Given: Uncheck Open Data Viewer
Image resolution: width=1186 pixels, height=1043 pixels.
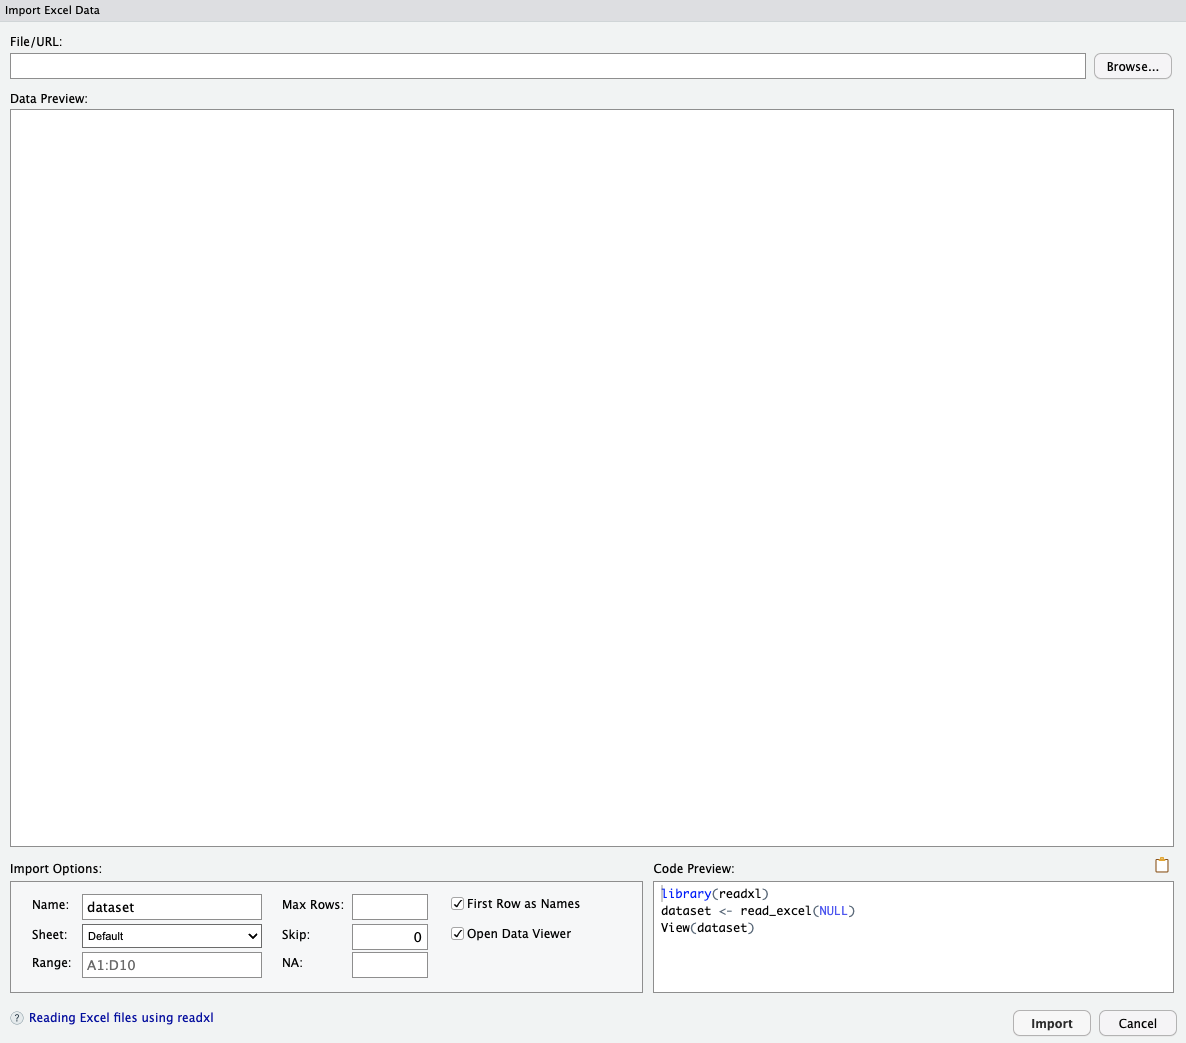Looking at the screenshot, I should coord(458,933).
